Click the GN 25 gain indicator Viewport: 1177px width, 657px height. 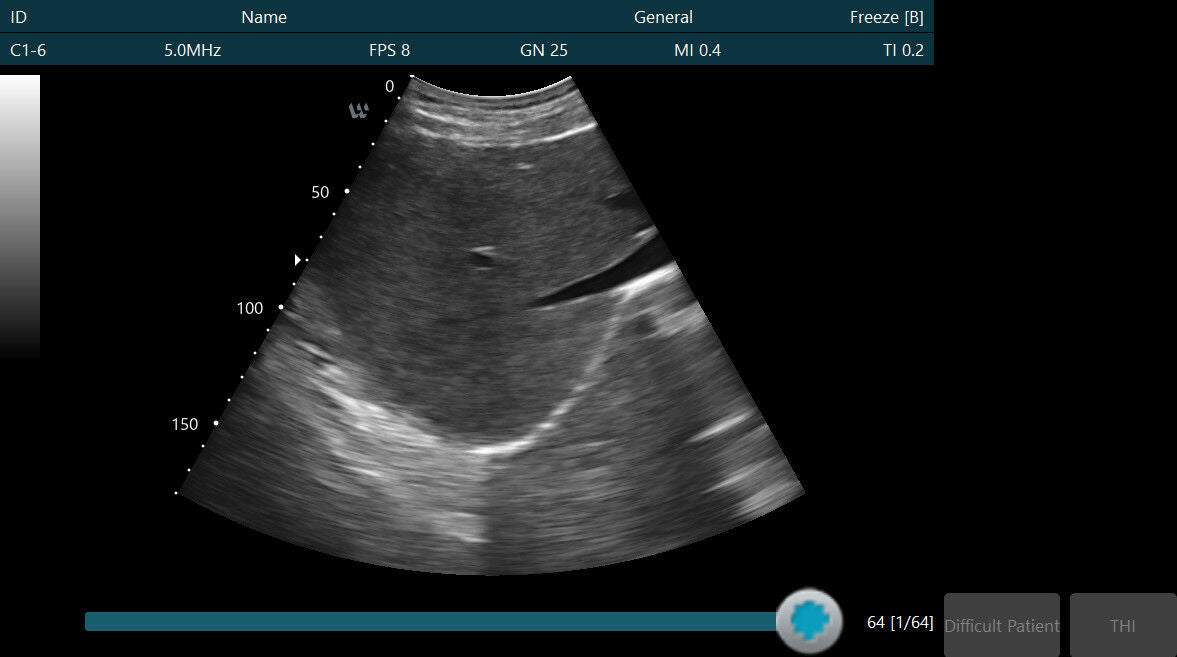pos(544,49)
